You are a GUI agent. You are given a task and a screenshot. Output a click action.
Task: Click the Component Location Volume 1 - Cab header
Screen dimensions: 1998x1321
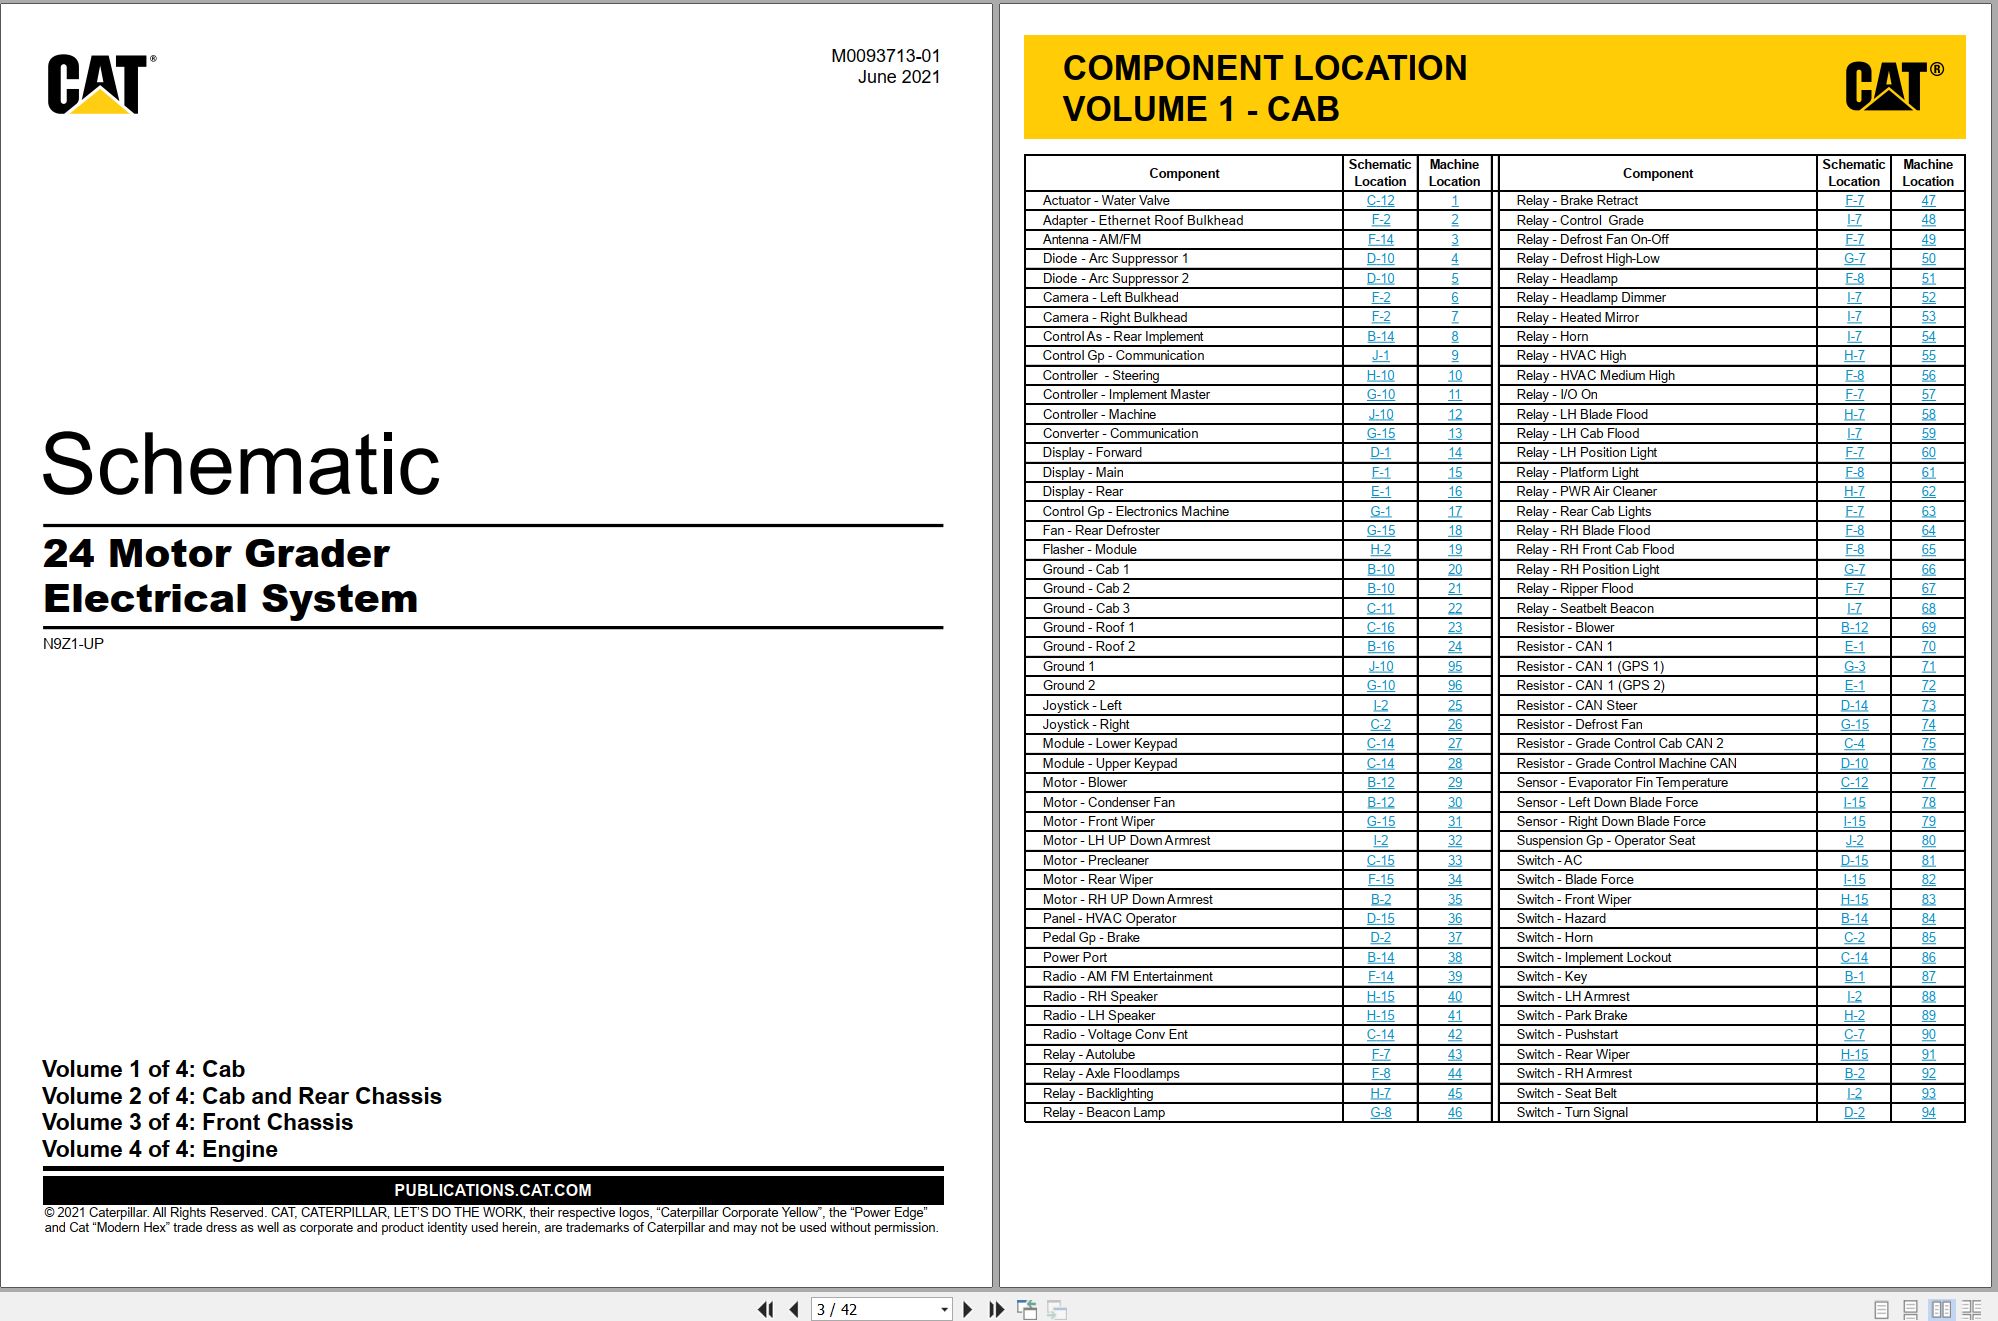tap(1265, 88)
